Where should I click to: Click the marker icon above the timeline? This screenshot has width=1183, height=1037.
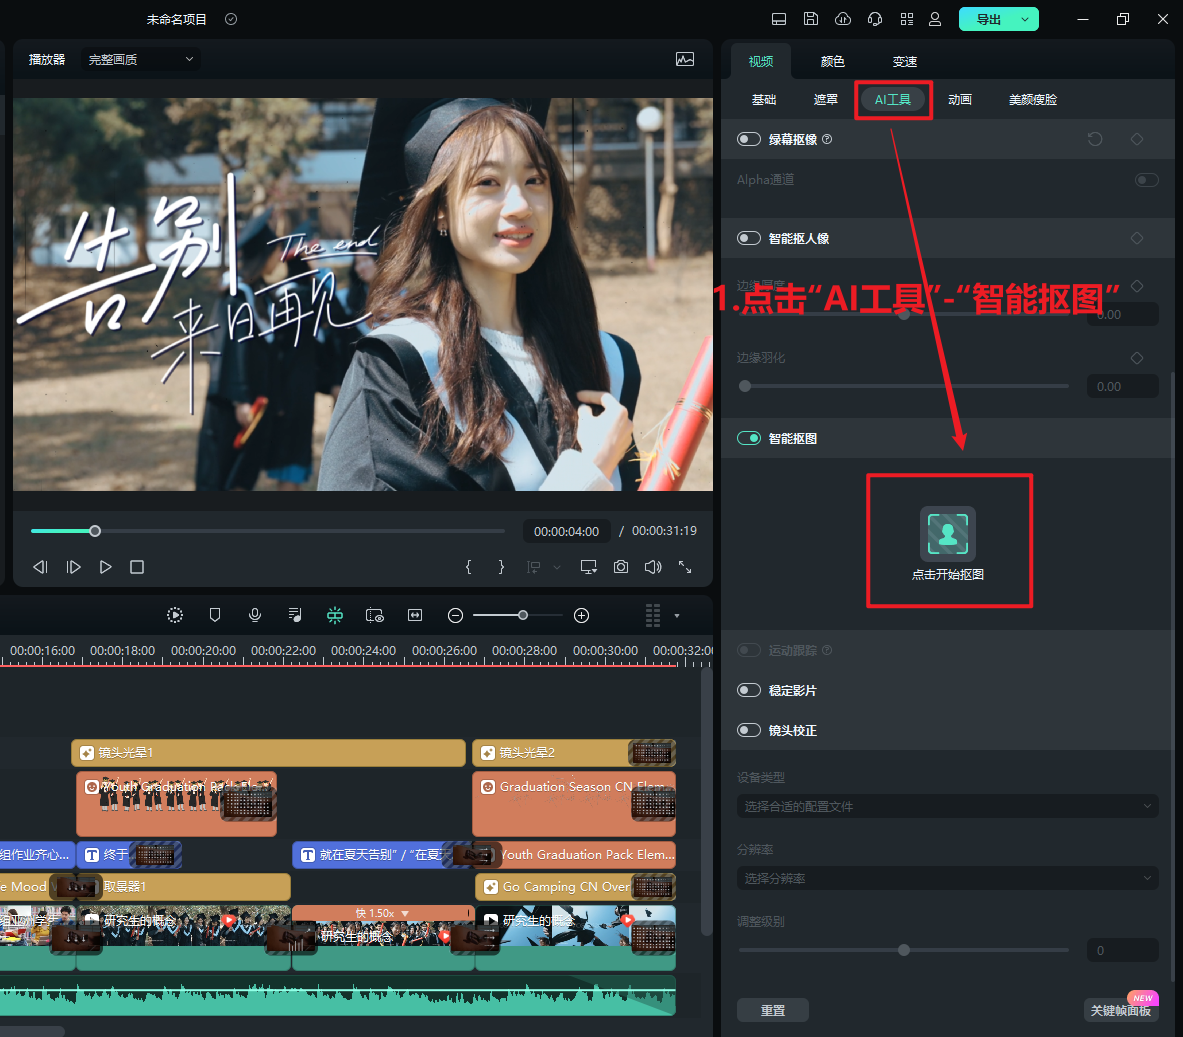tap(215, 614)
